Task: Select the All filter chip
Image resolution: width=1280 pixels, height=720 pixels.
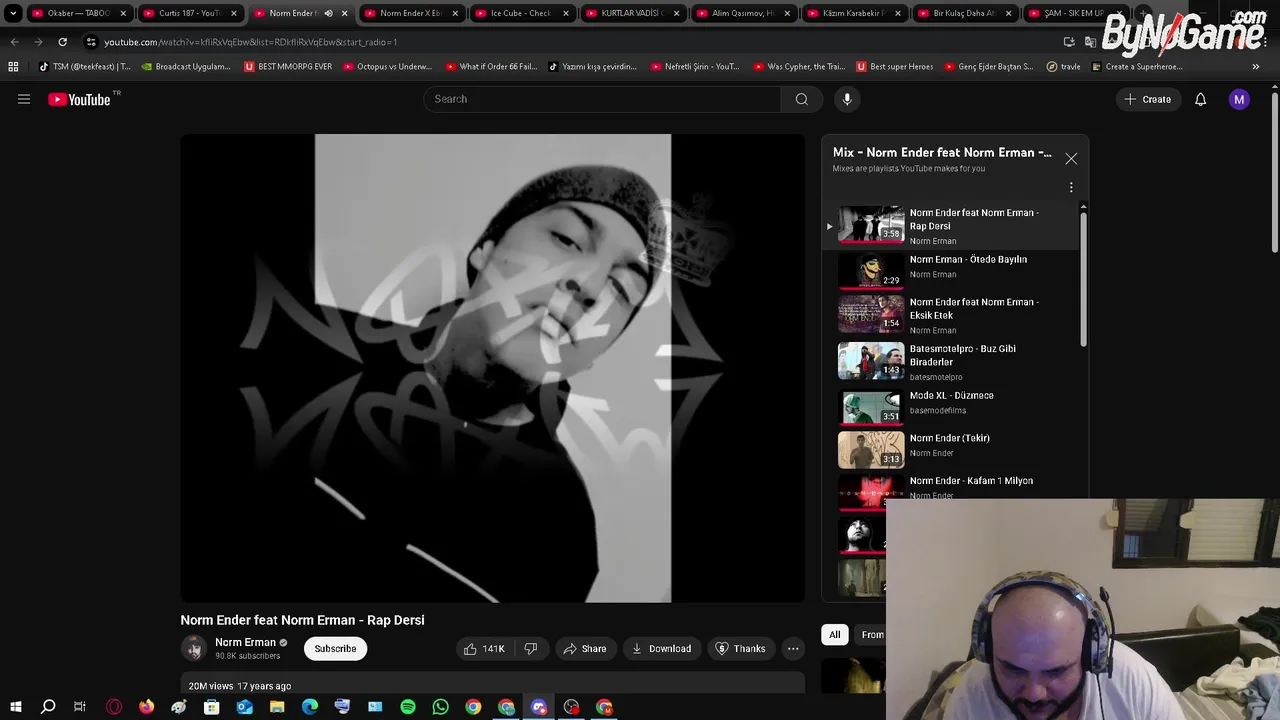Action: point(835,634)
